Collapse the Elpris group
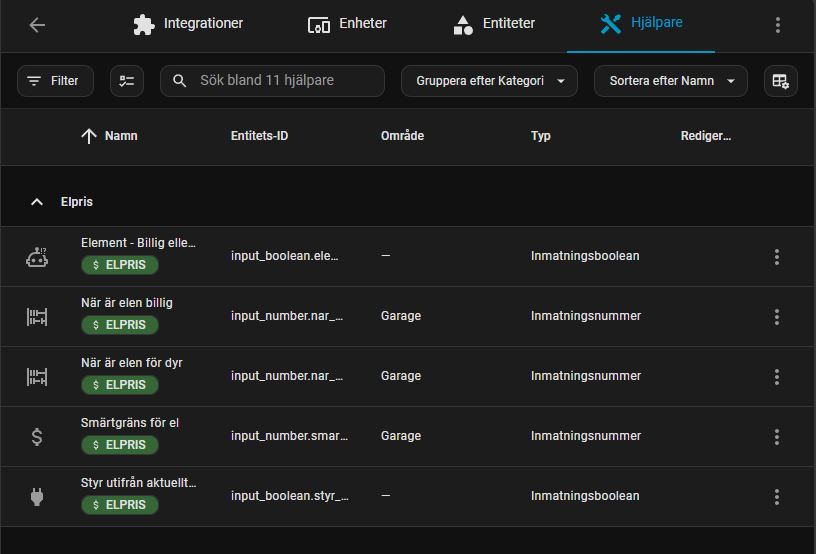This screenshot has height=554, width=816. [37, 202]
